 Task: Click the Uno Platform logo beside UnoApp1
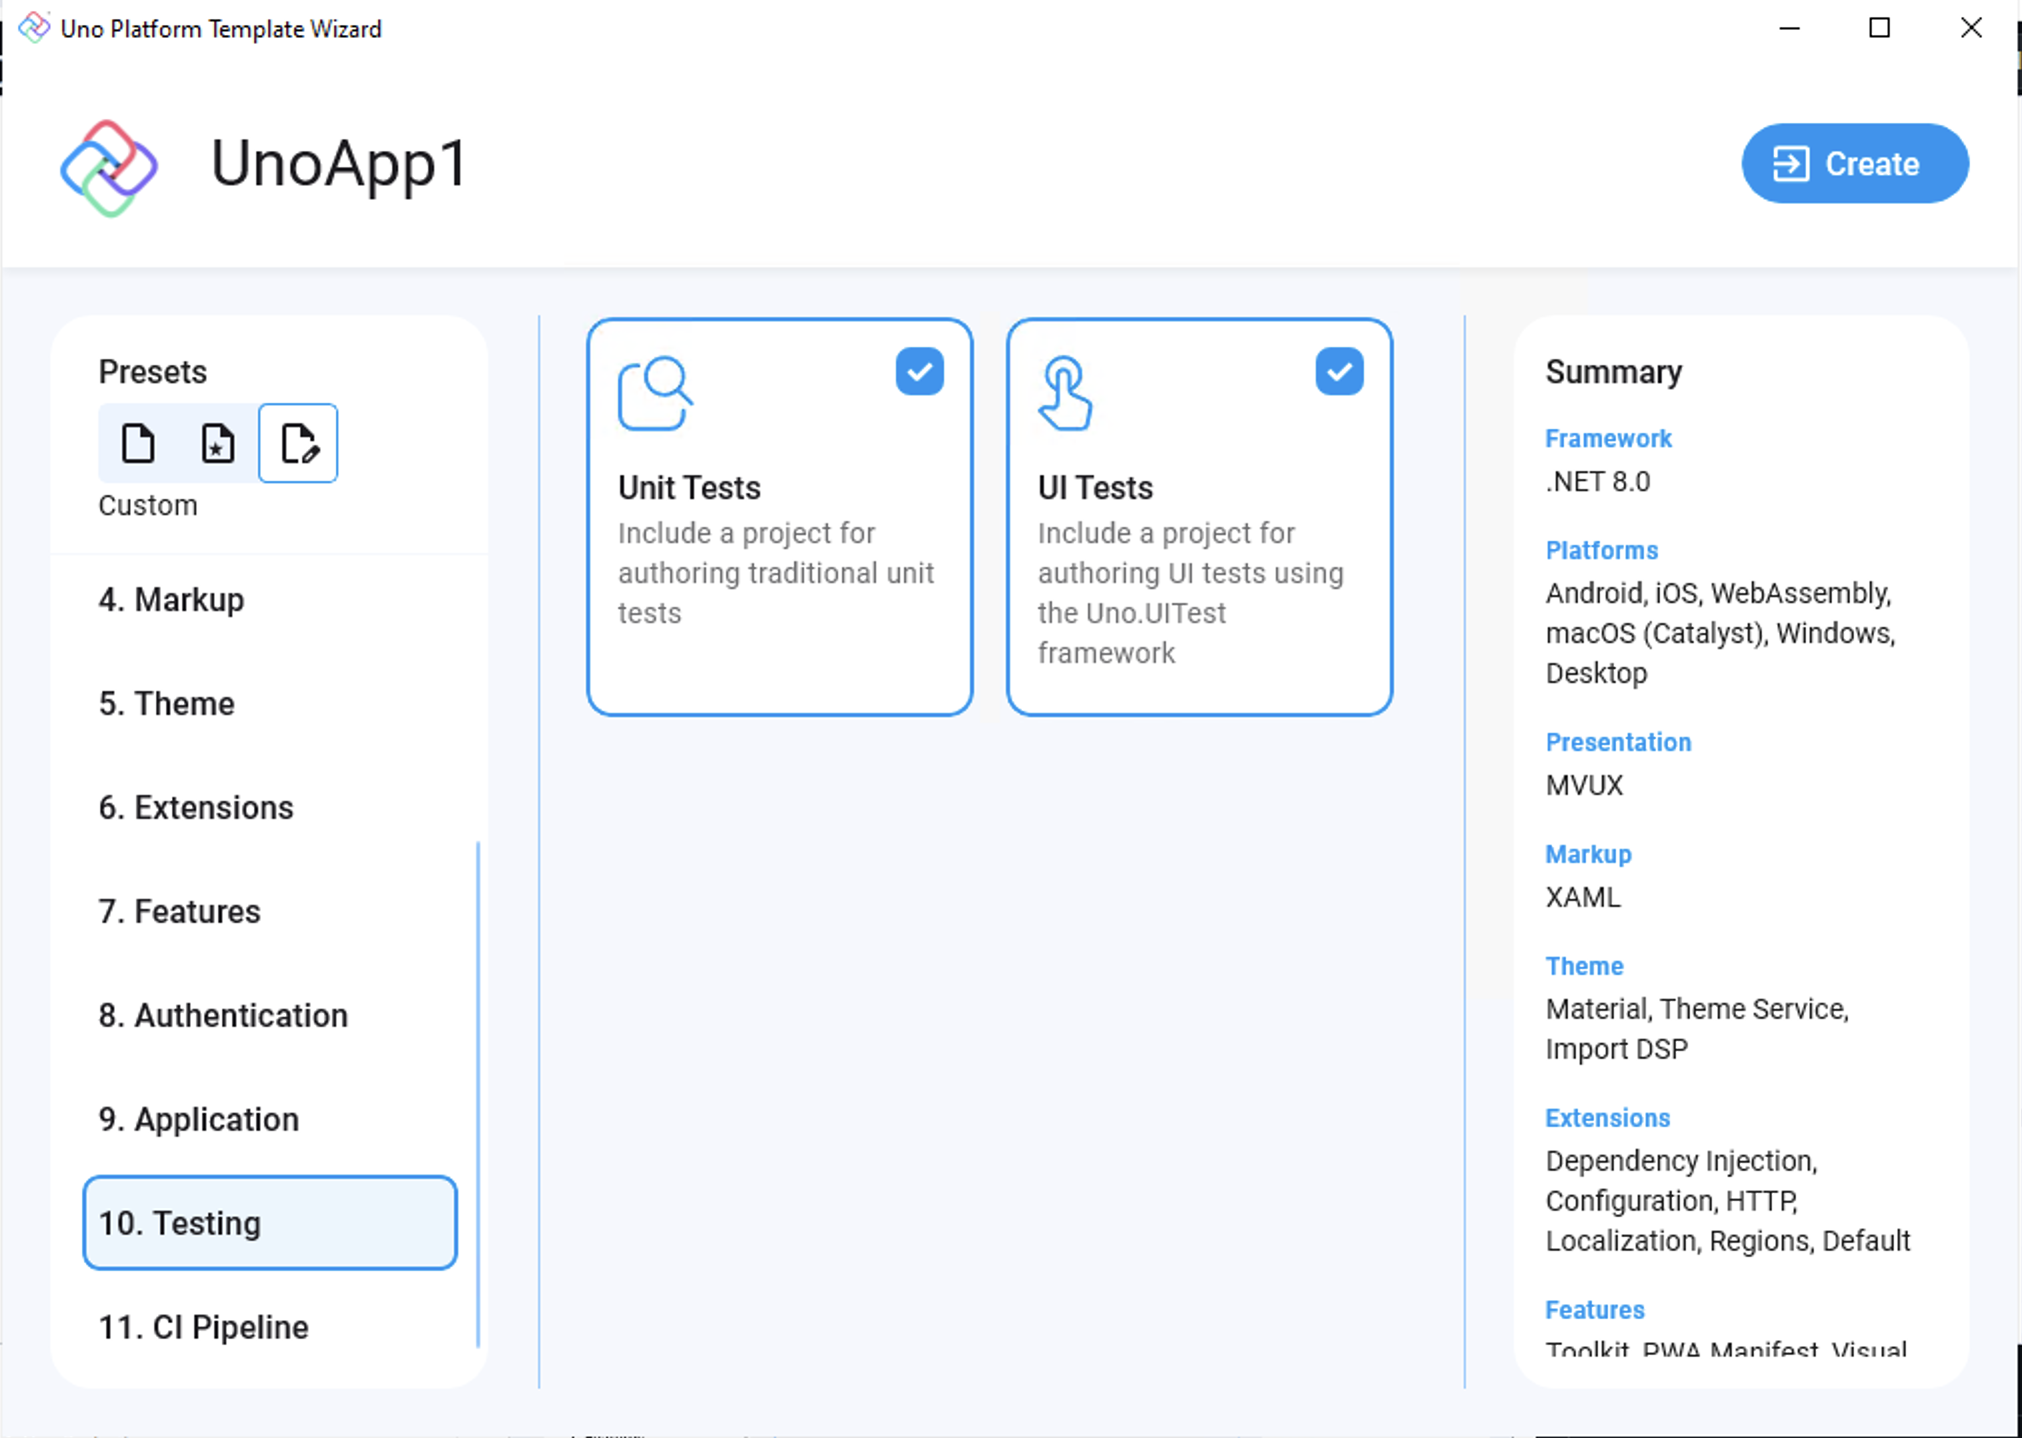point(109,167)
